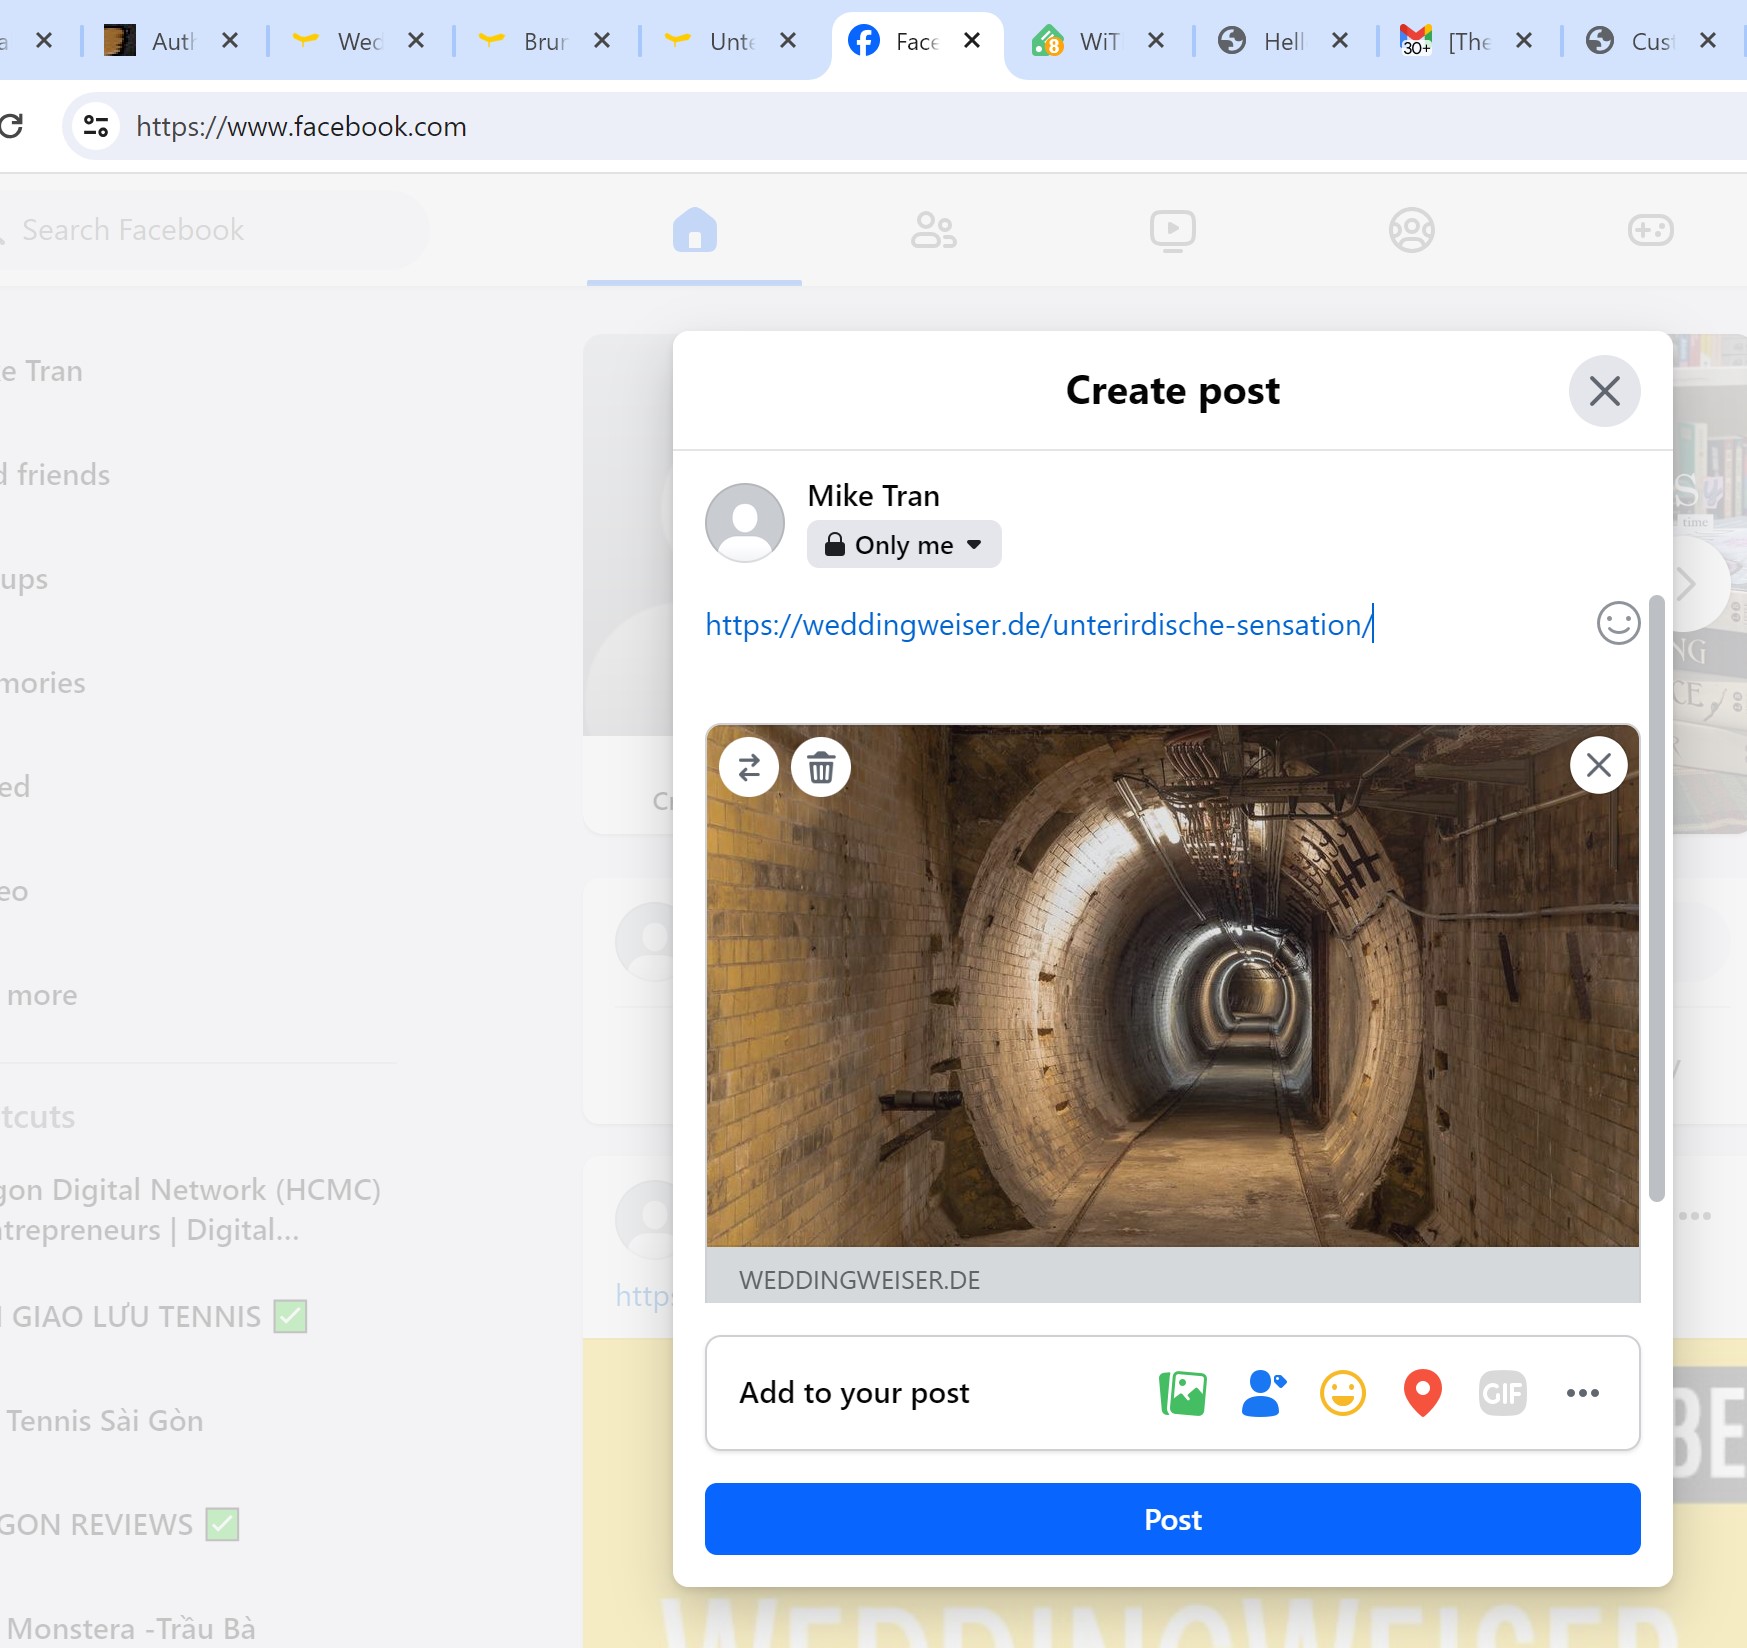Open emoji picker beside post text
The height and width of the screenshot is (1648, 1747).
tap(1618, 623)
